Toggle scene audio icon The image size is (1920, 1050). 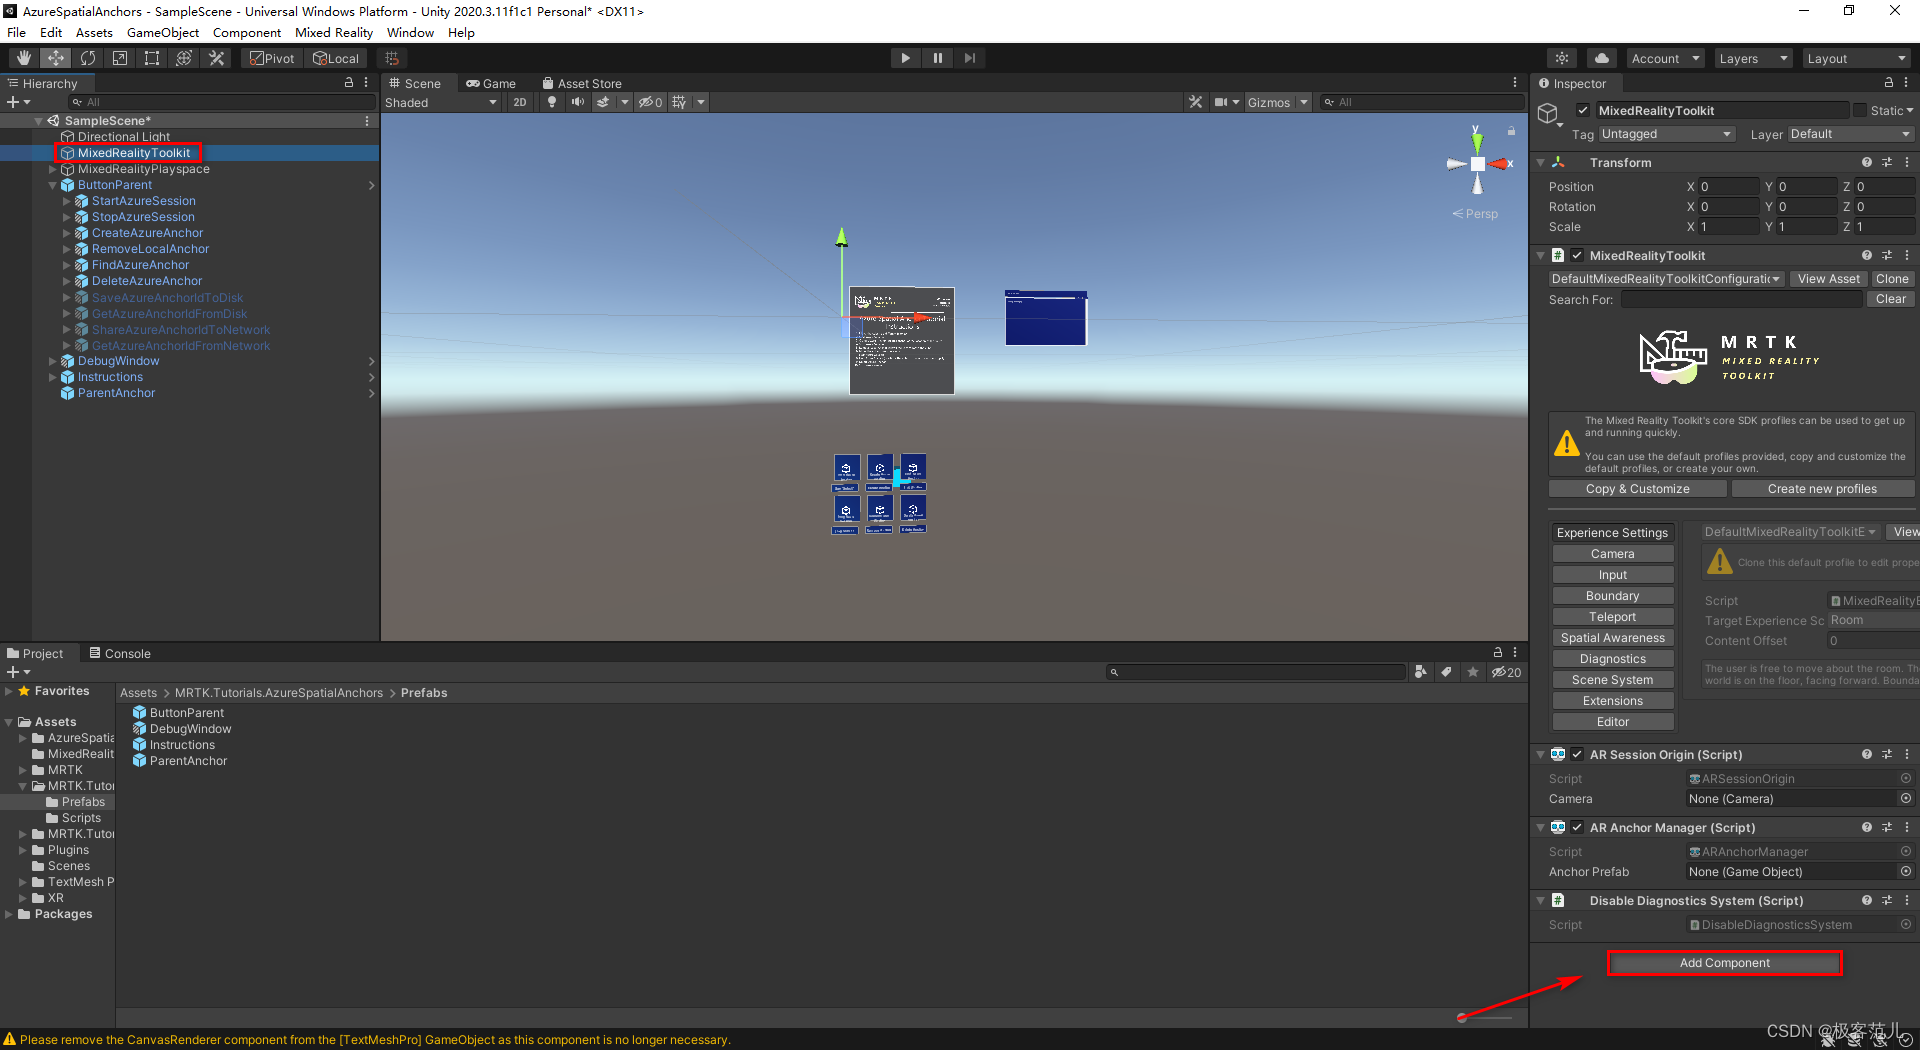point(577,102)
